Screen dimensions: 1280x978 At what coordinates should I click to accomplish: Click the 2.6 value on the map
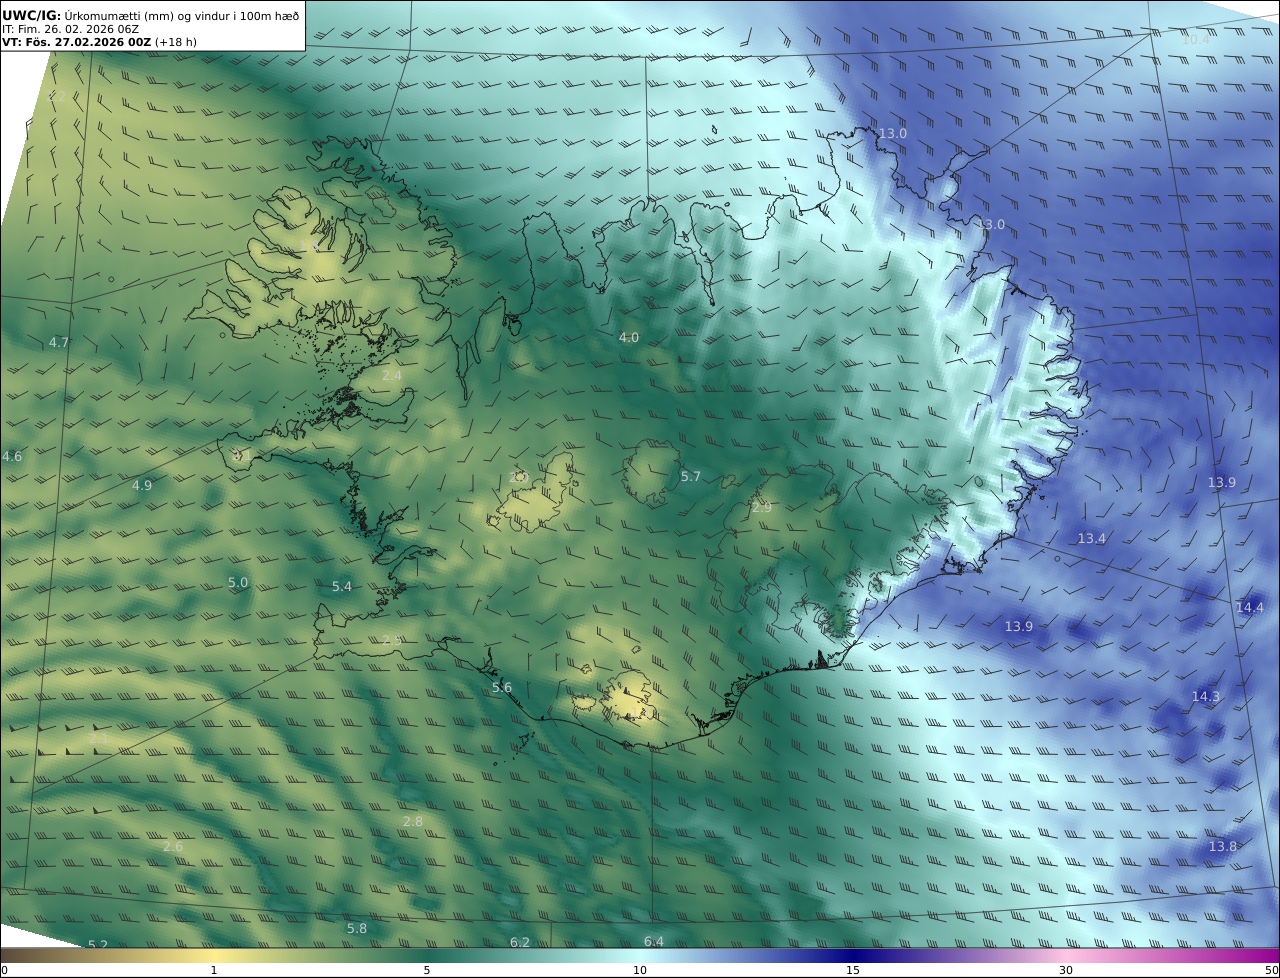tap(173, 846)
